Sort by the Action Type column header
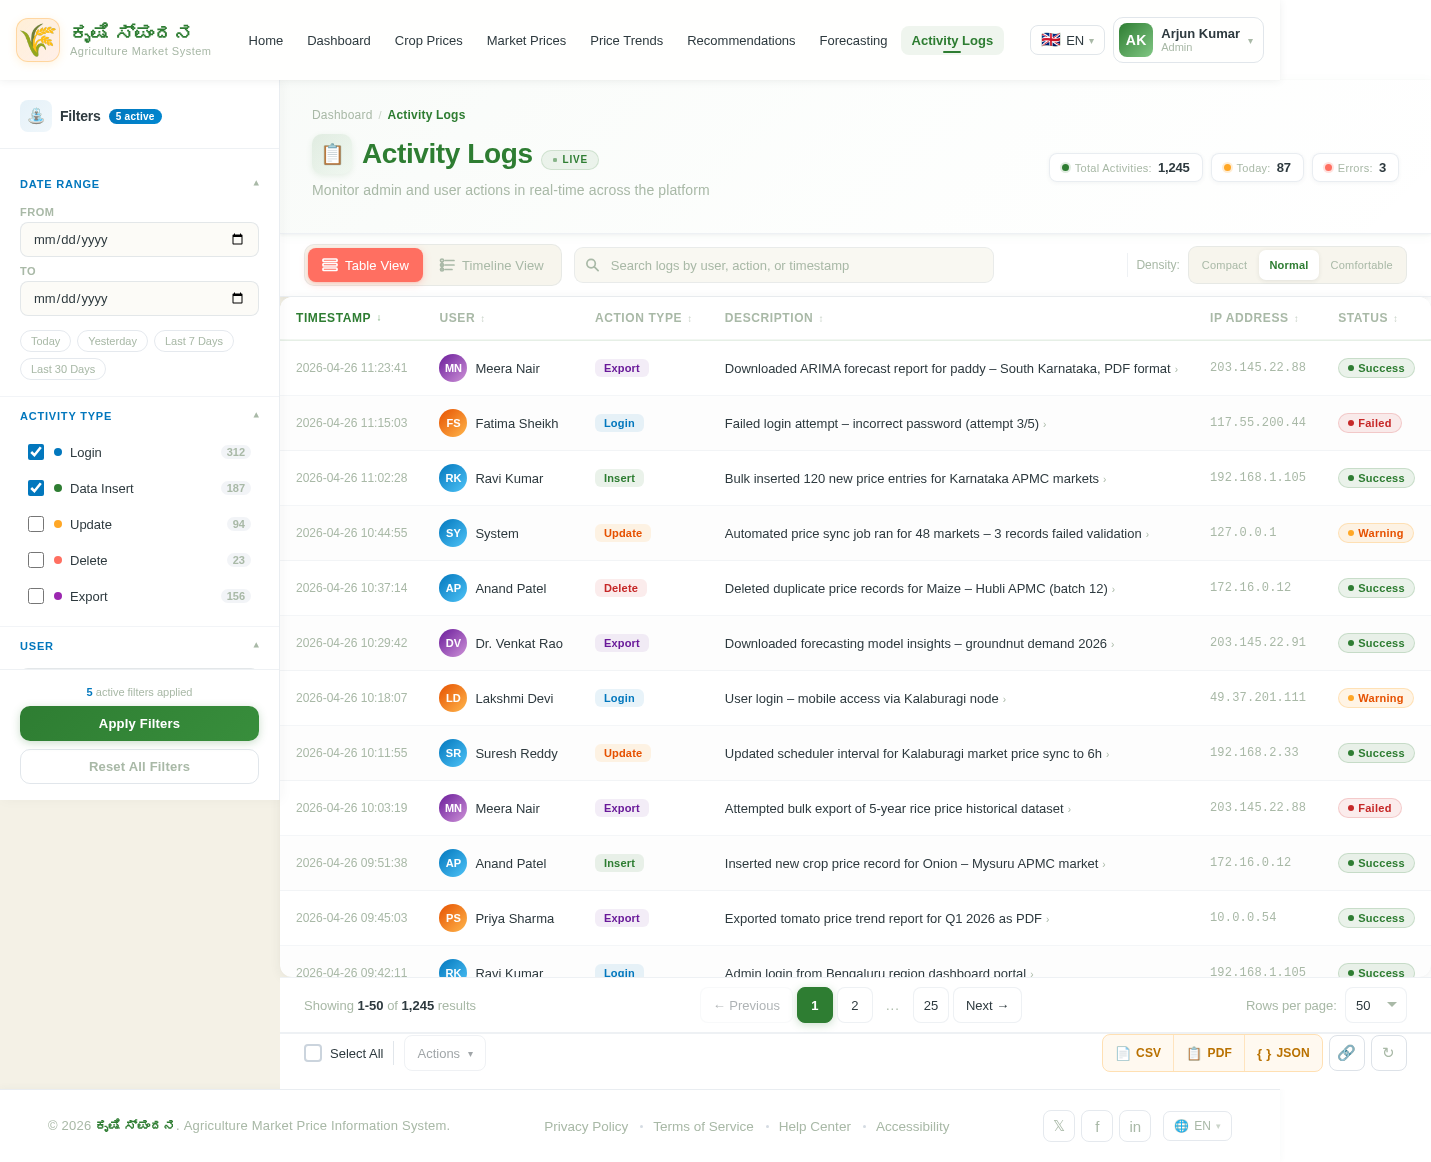 [x=644, y=318]
